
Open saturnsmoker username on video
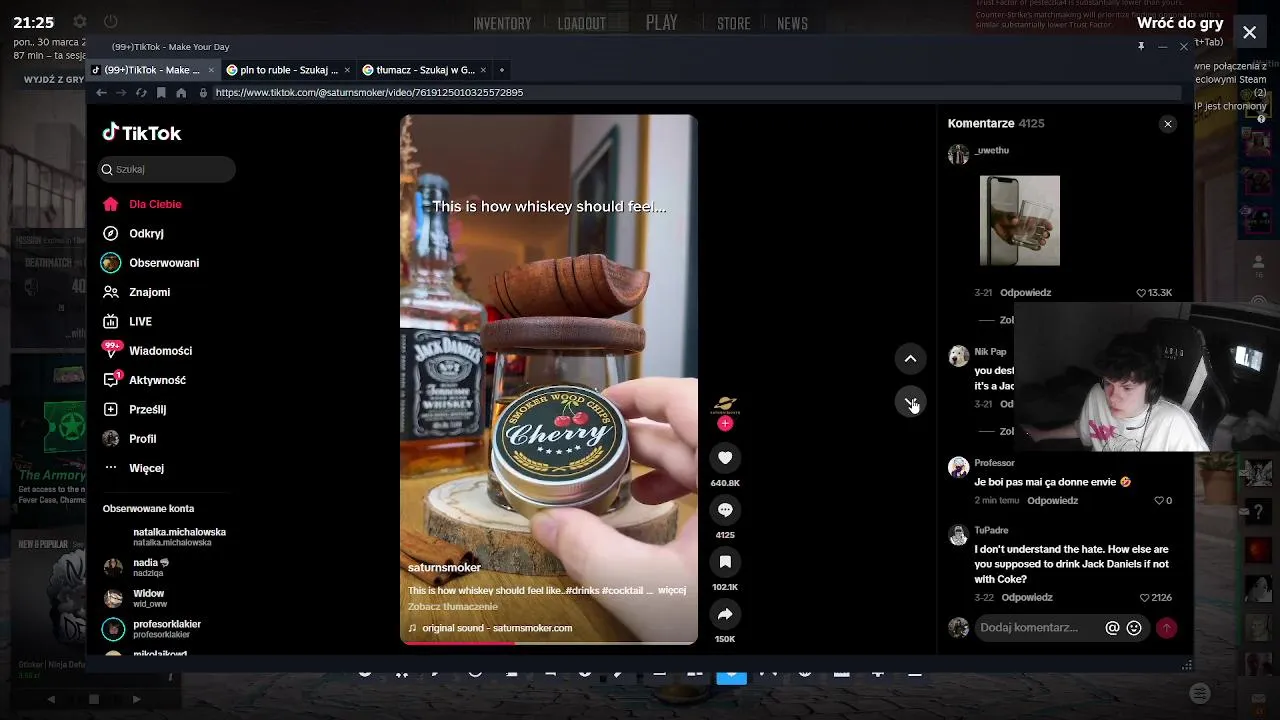tap(444, 567)
